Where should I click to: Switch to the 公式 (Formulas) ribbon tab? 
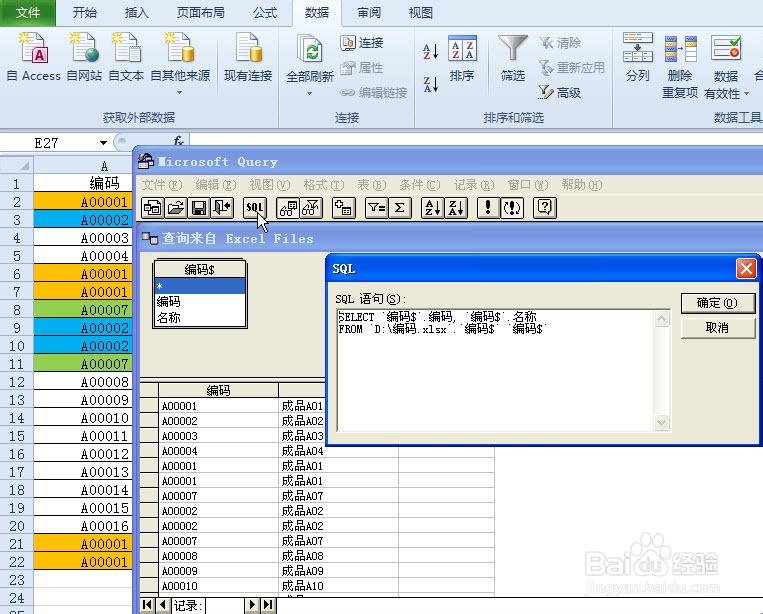pos(265,13)
